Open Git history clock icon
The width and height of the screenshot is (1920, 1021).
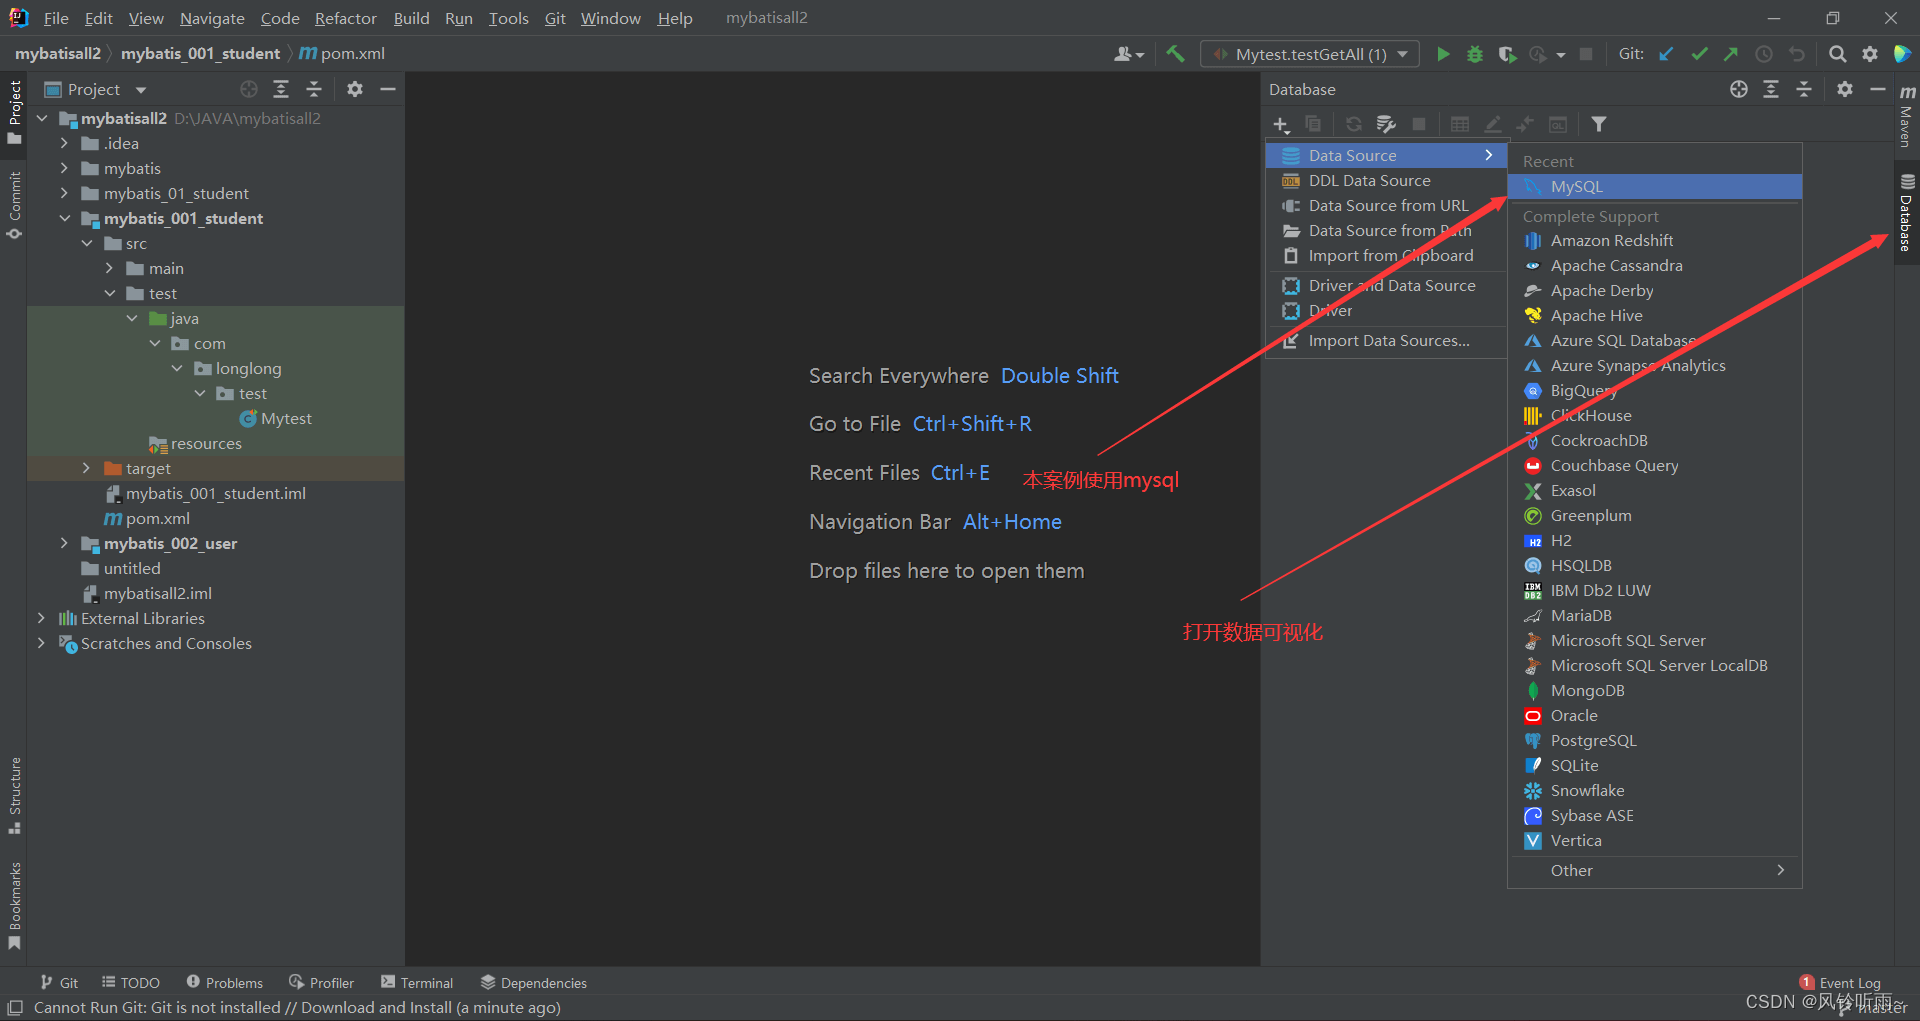click(x=1764, y=54)
